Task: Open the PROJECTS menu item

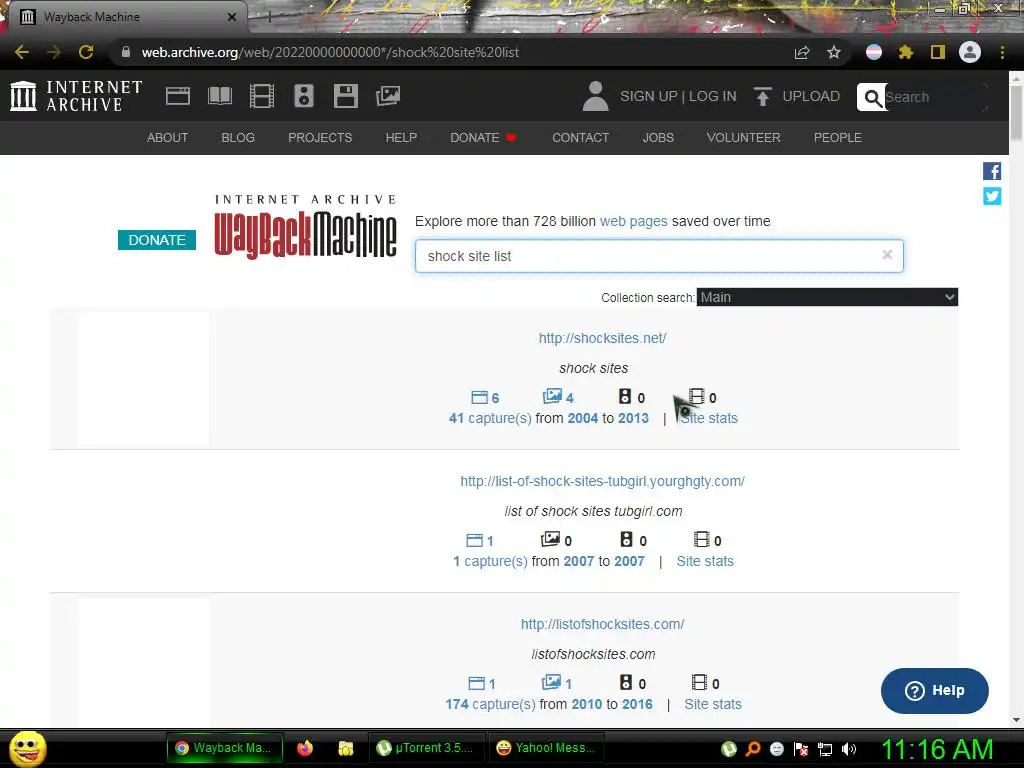Action: [x=320, y=138]
